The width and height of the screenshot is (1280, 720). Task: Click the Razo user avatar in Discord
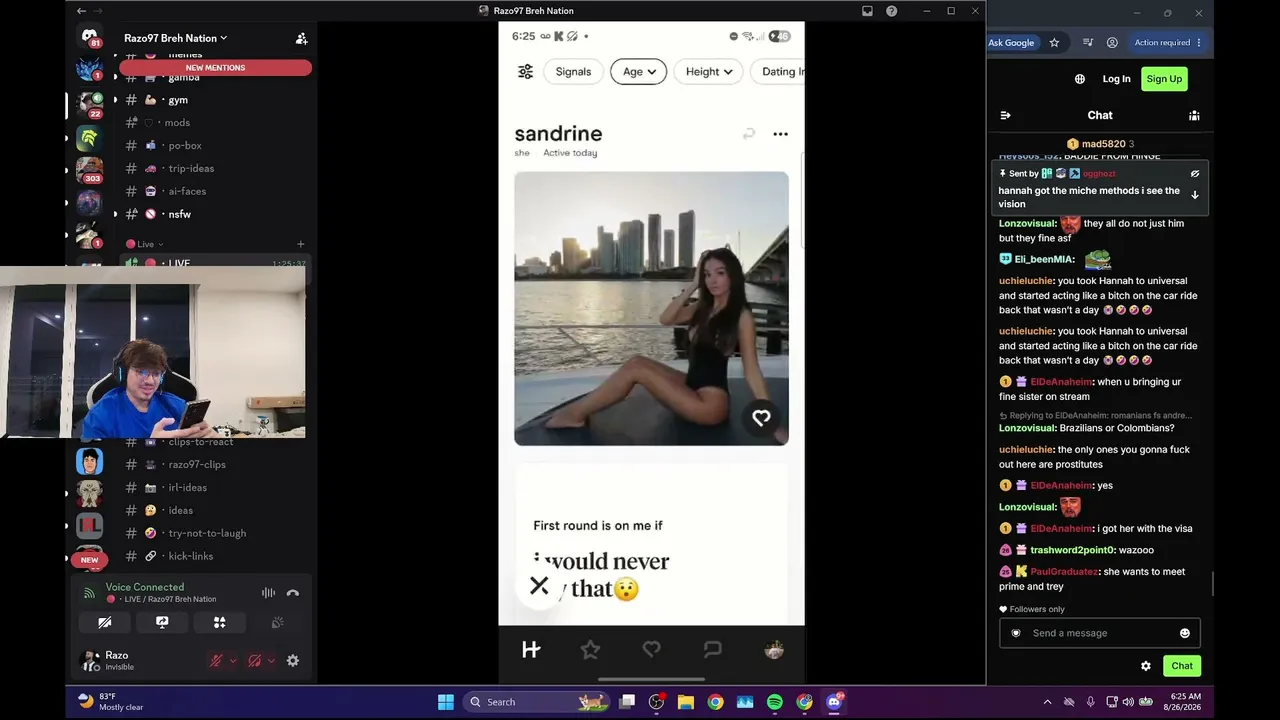[90, 661]
